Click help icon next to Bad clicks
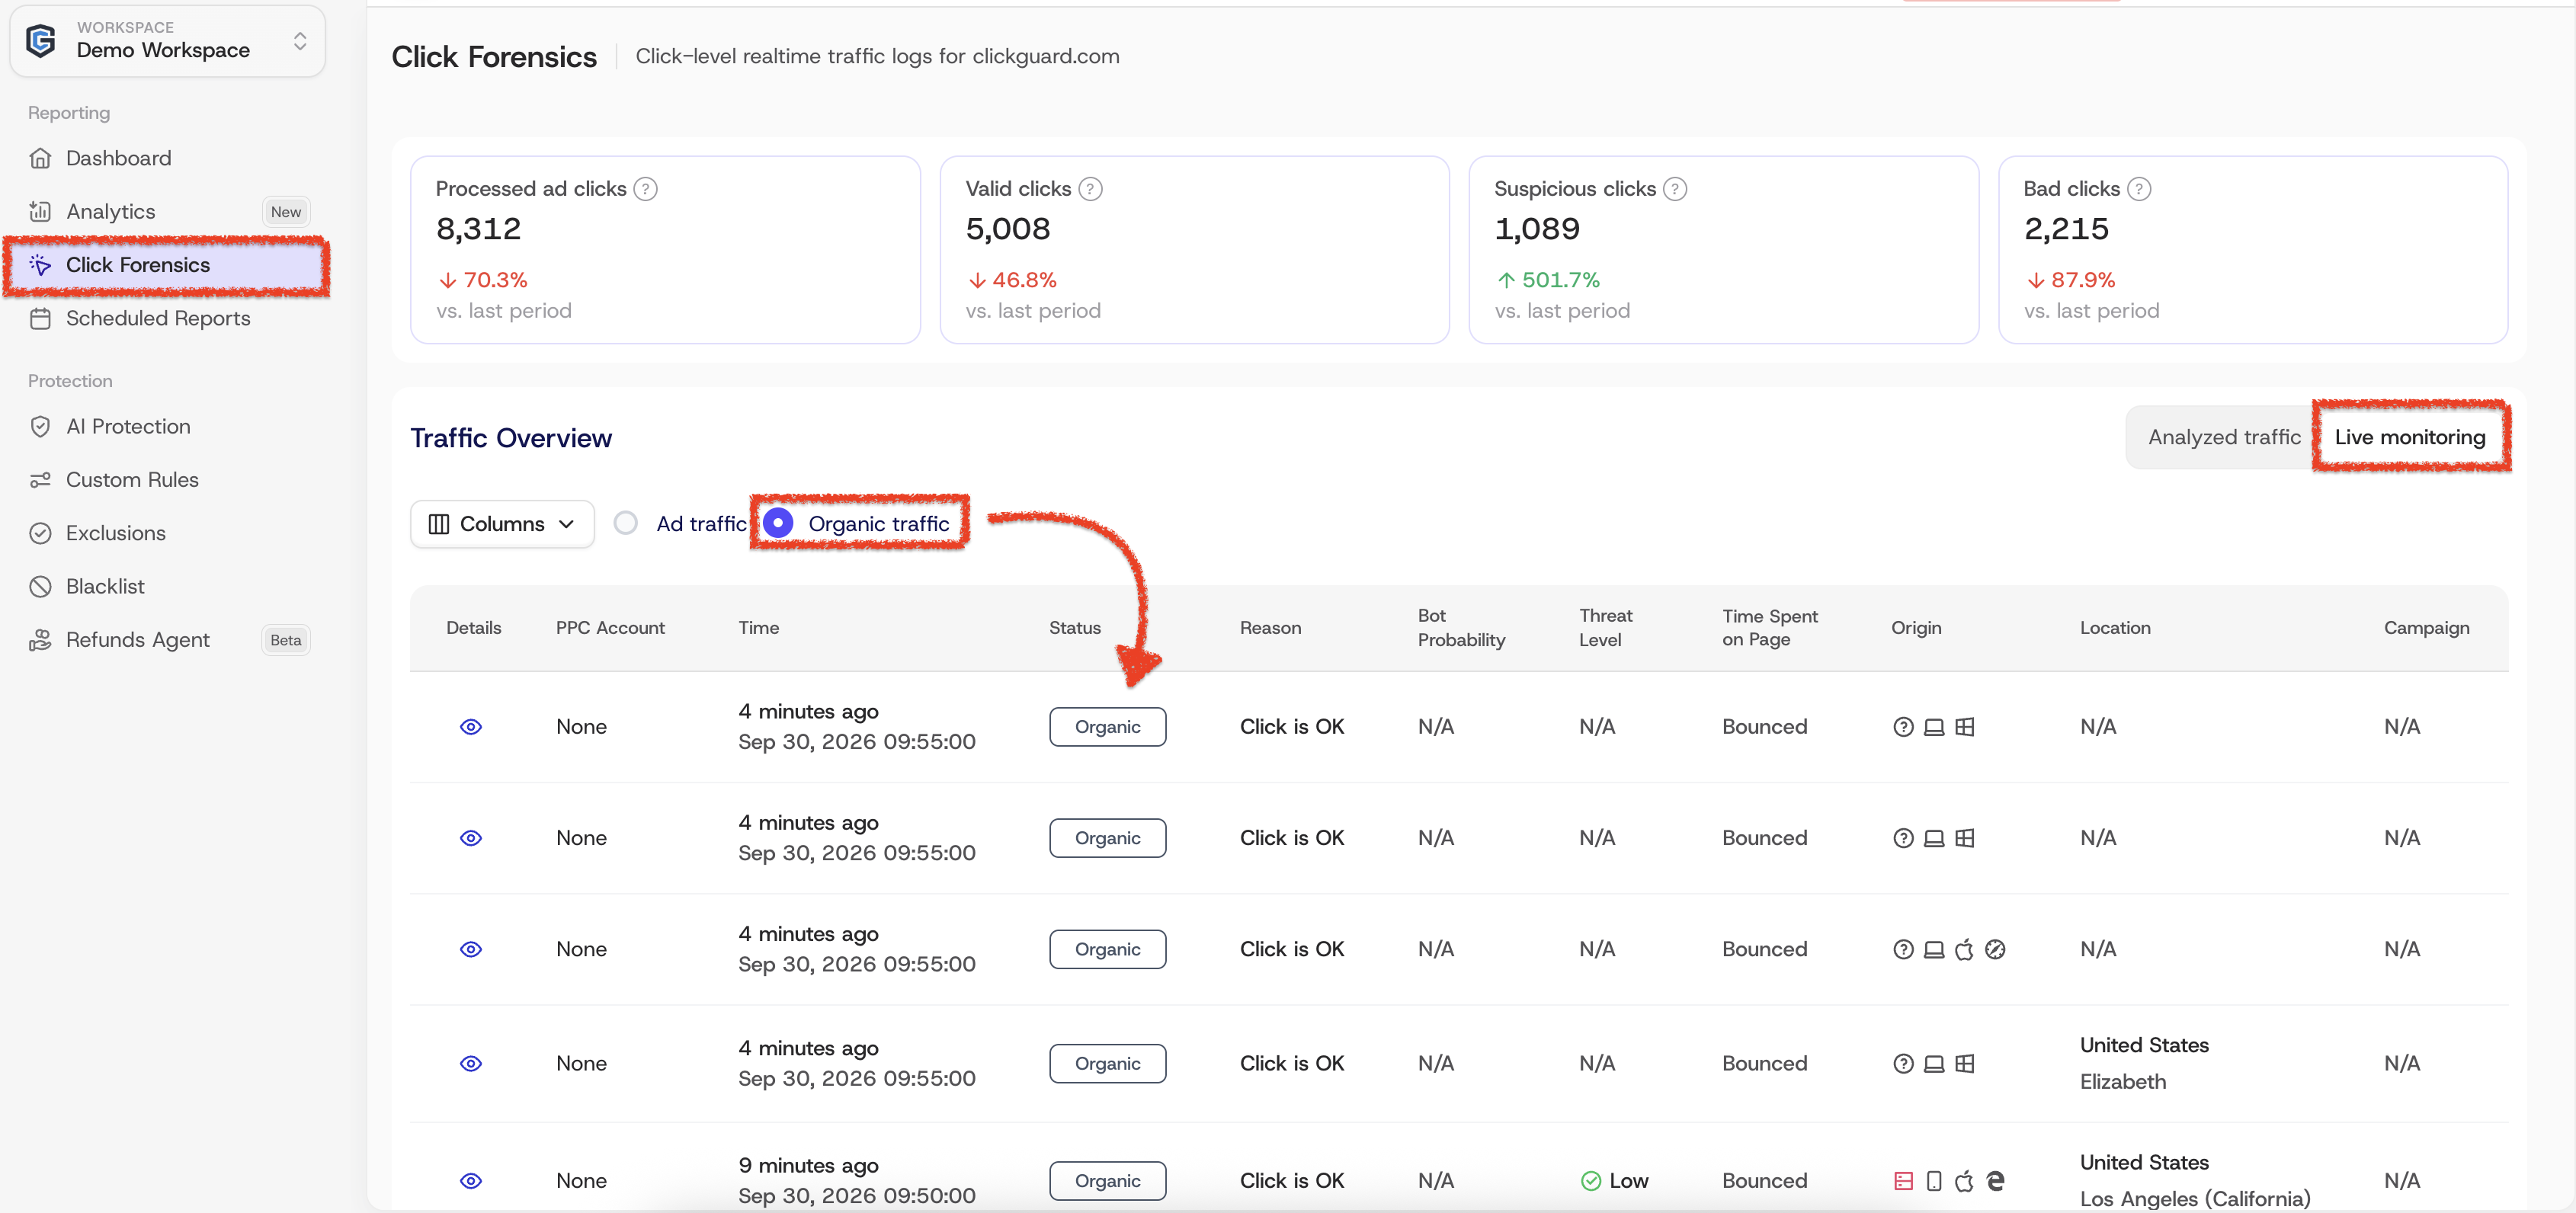This screenshot has height=1213, width=2576. point(2139,189)
